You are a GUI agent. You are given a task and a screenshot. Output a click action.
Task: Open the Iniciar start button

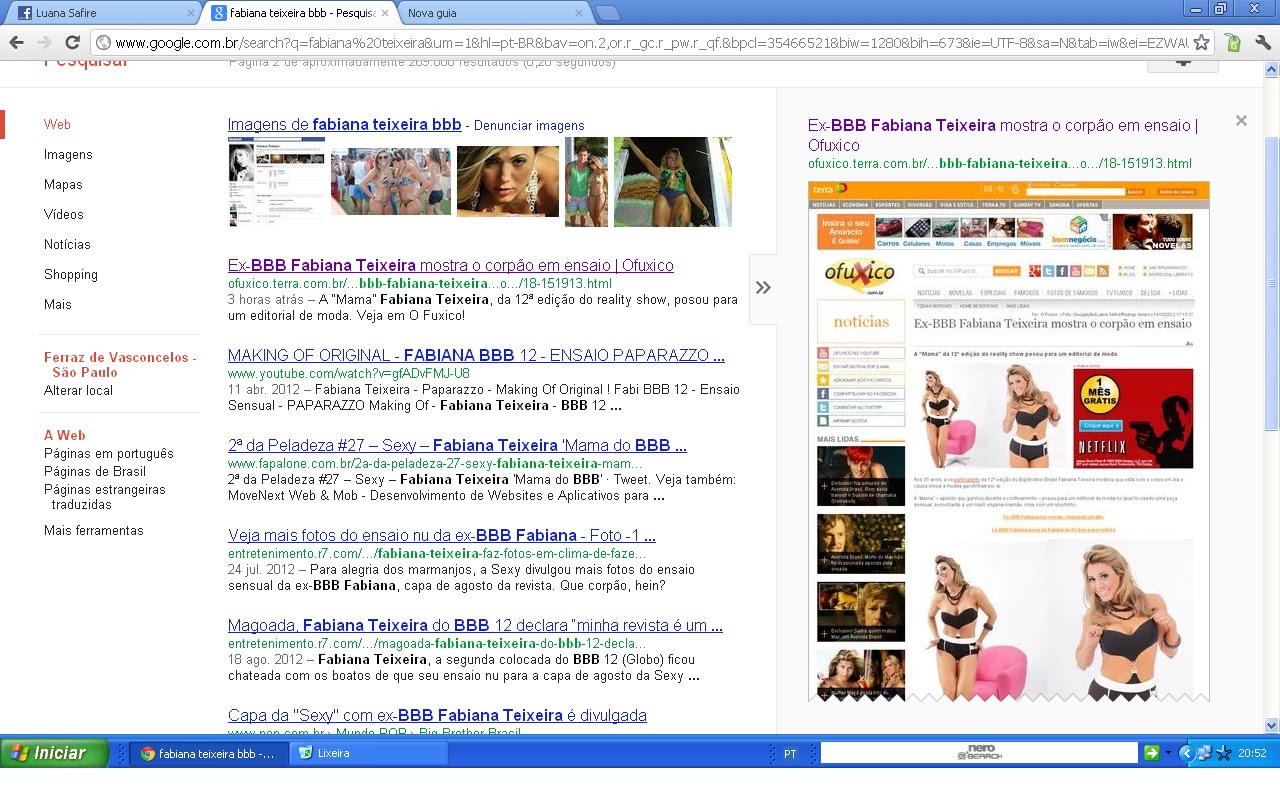coord(54,753)
